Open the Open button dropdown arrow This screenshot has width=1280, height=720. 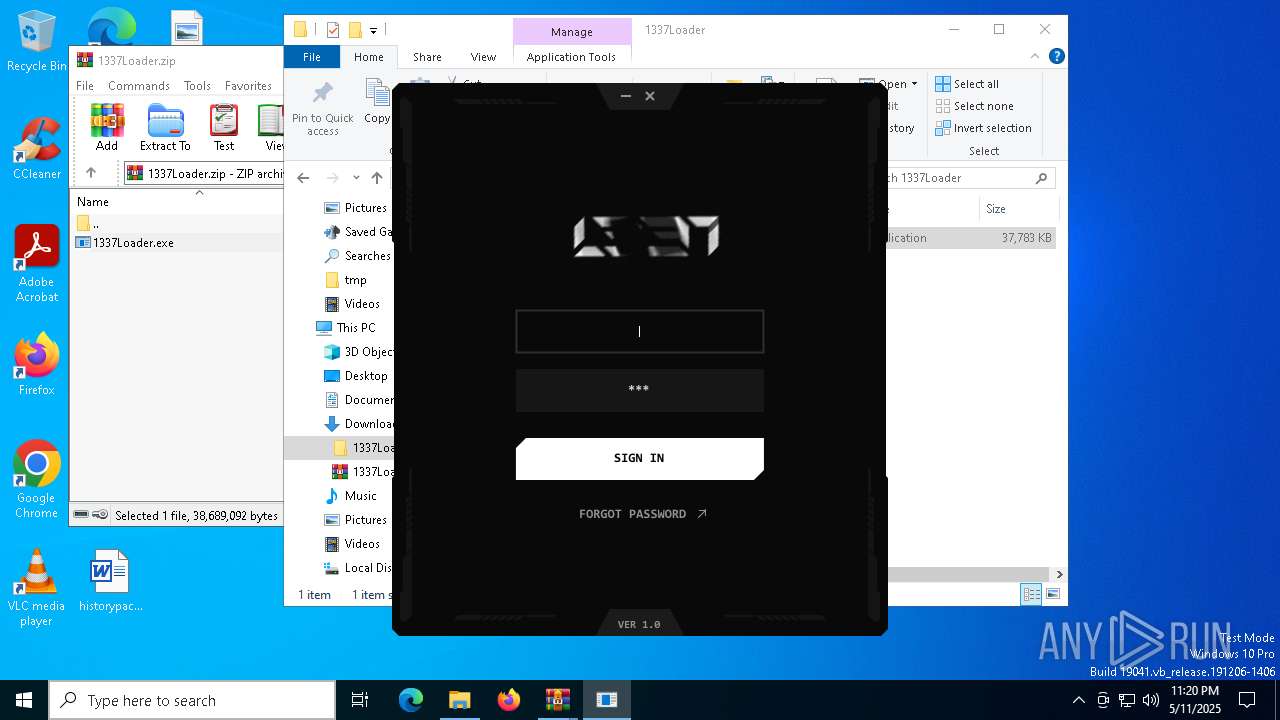pyautogui.click(x=914, y=84)
